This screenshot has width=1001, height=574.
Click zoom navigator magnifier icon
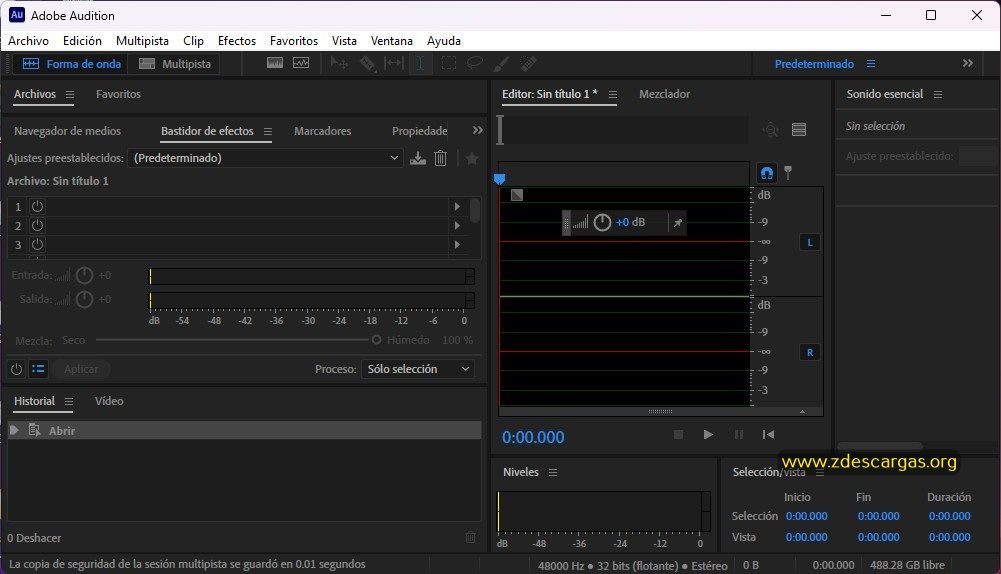pos(771,130)
